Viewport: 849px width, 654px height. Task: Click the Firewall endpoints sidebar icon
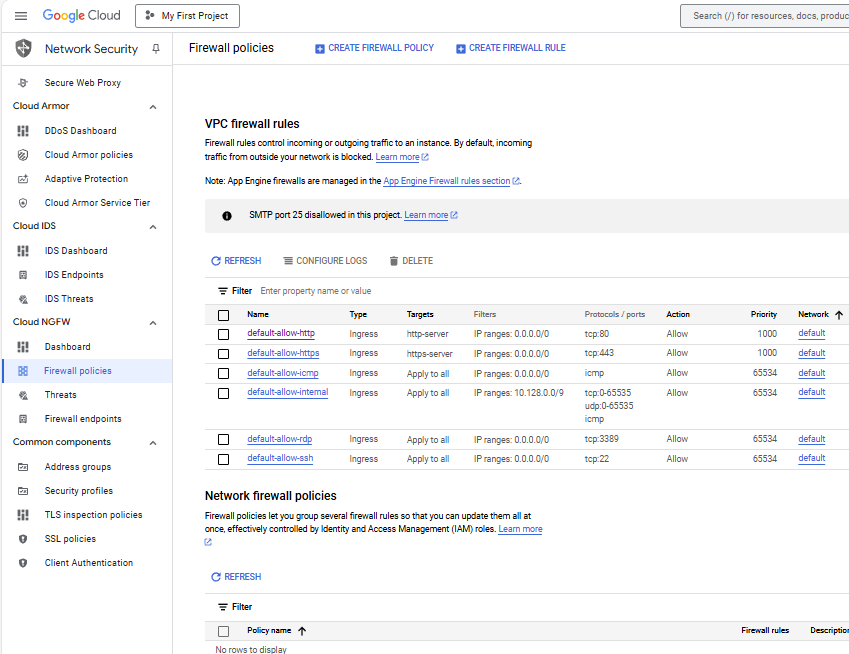(x=23, y=419)
